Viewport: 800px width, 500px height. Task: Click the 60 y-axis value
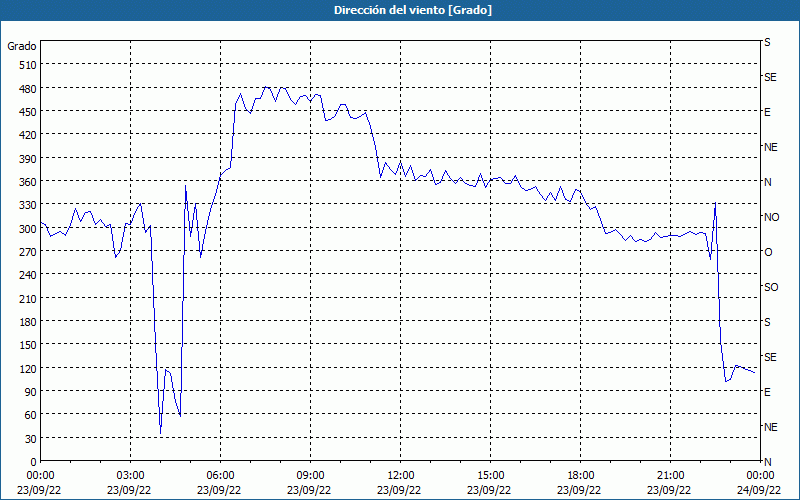(31, 416)
